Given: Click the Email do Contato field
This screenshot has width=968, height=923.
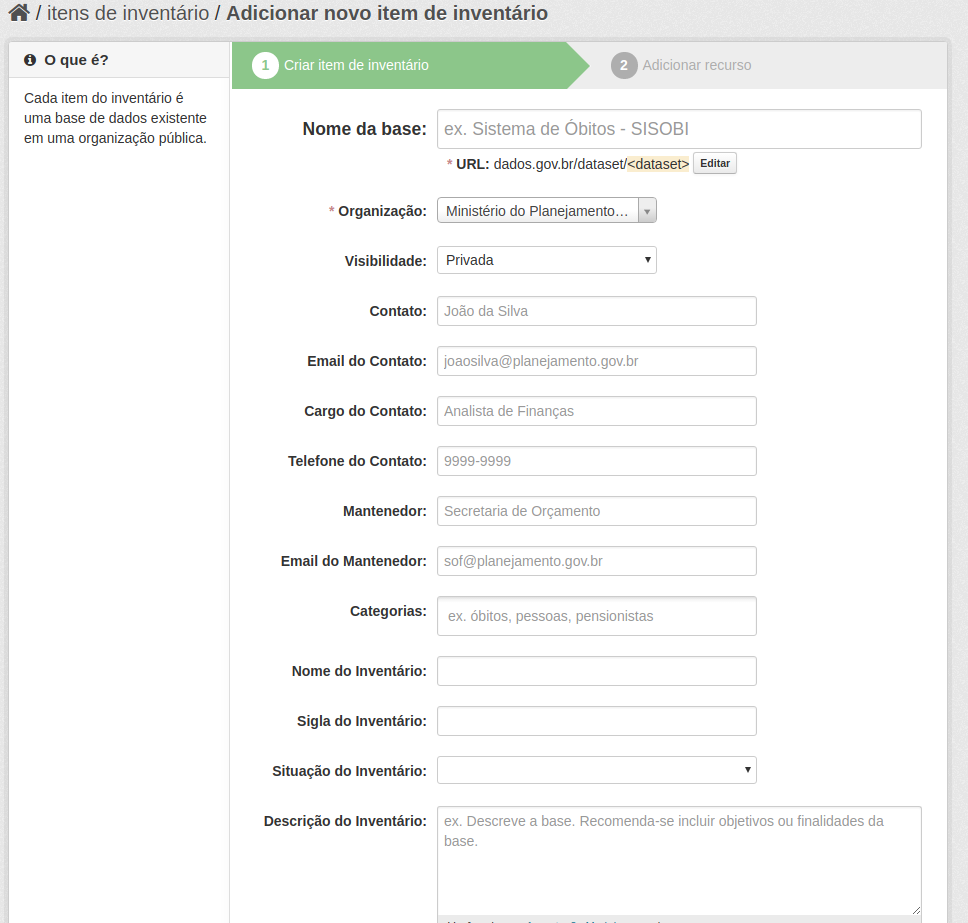Looking at the screenshot, I should point(596,361).
